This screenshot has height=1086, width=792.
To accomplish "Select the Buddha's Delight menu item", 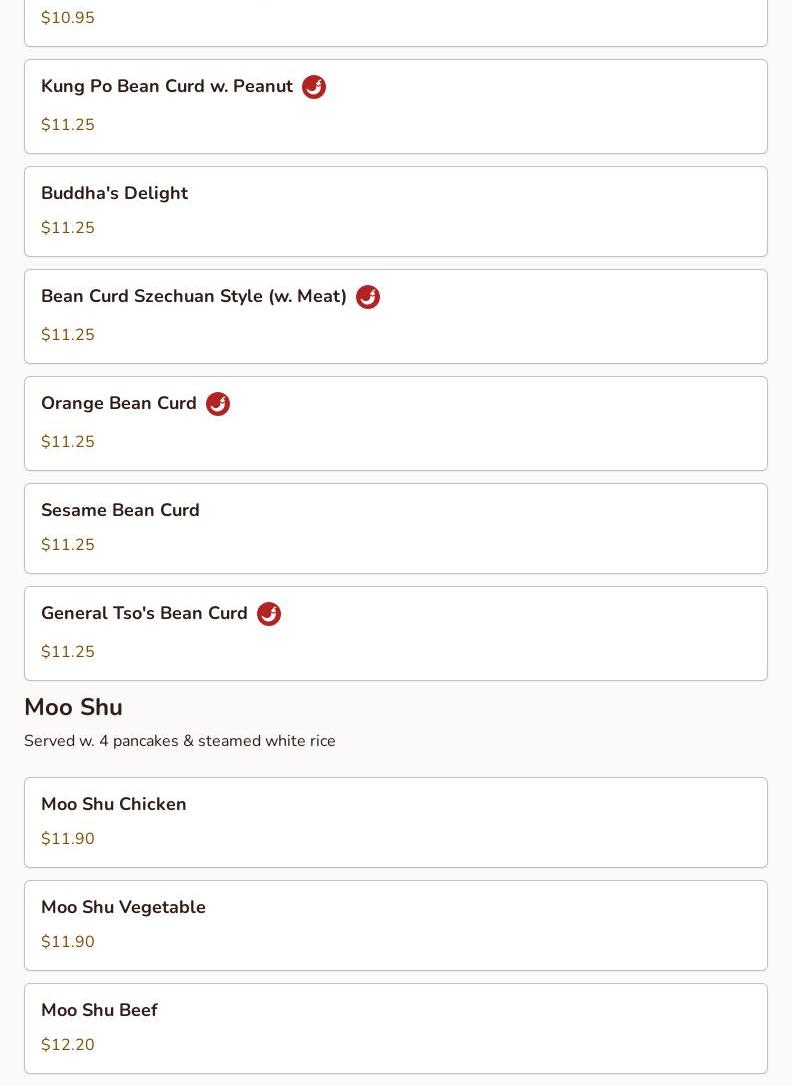I will click(x=395, y=211).
